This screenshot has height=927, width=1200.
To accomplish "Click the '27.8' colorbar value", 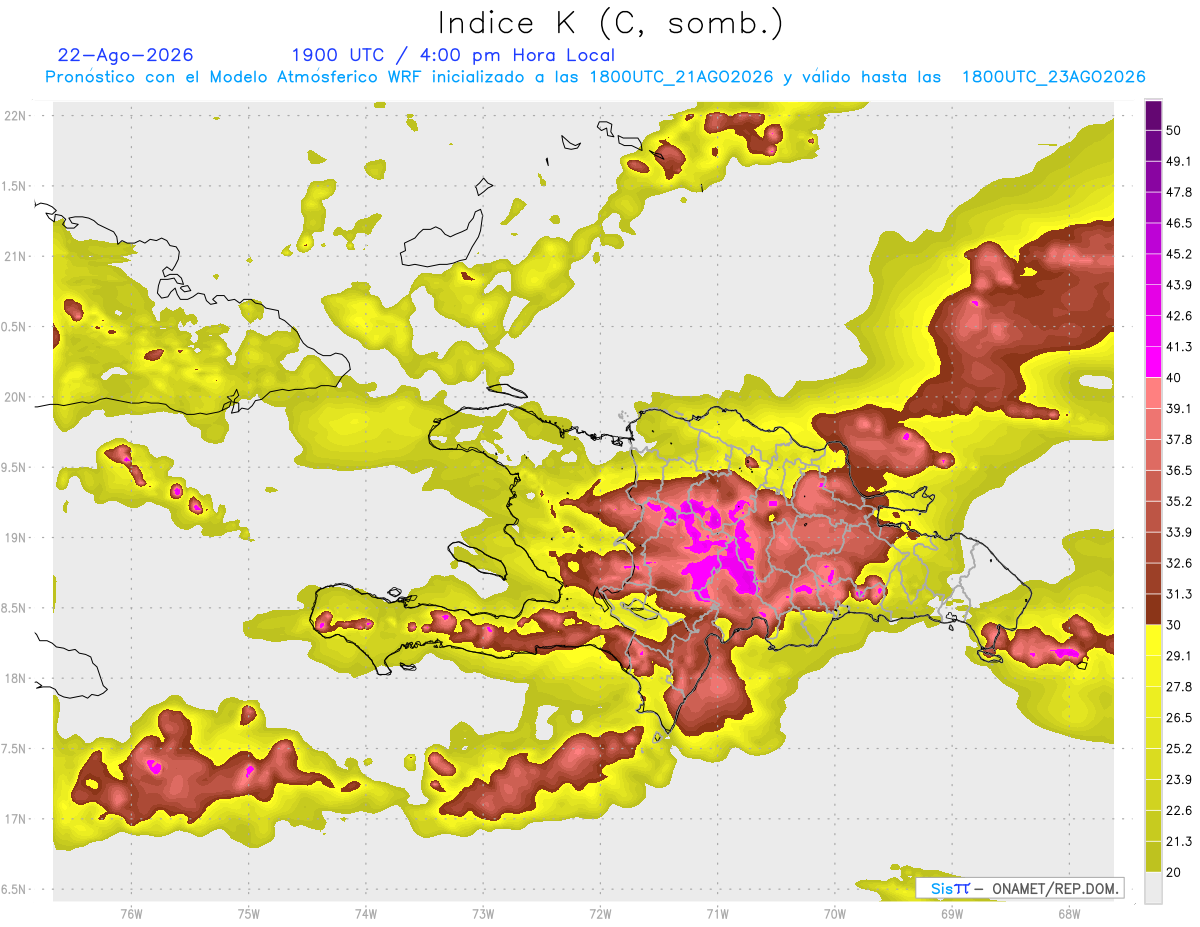I will 1178,687.
